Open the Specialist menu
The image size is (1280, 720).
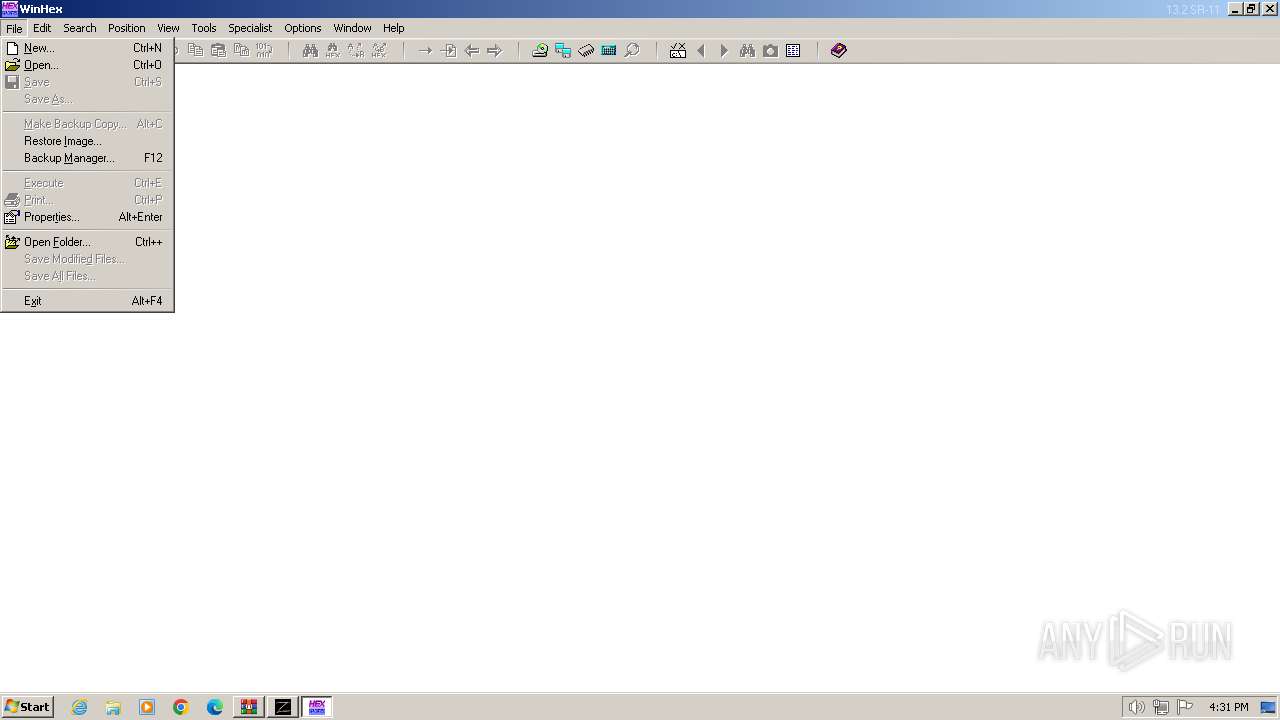[x=250, y=28]
